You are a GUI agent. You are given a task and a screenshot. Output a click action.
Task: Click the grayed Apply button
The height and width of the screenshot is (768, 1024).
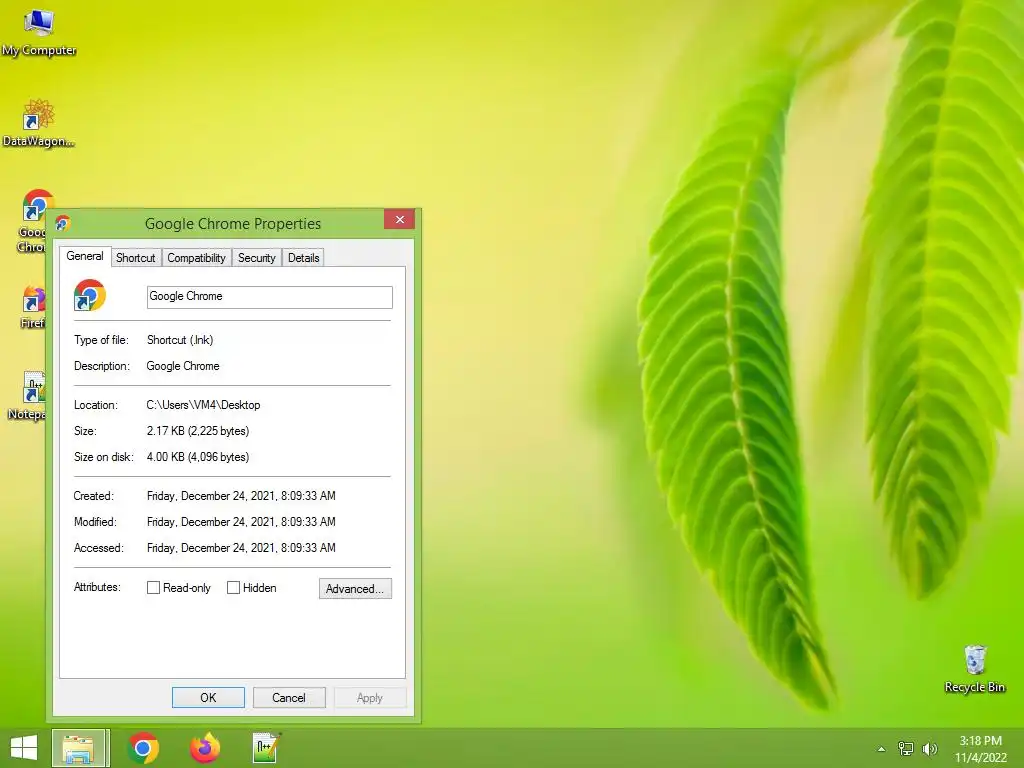(370, 697)
